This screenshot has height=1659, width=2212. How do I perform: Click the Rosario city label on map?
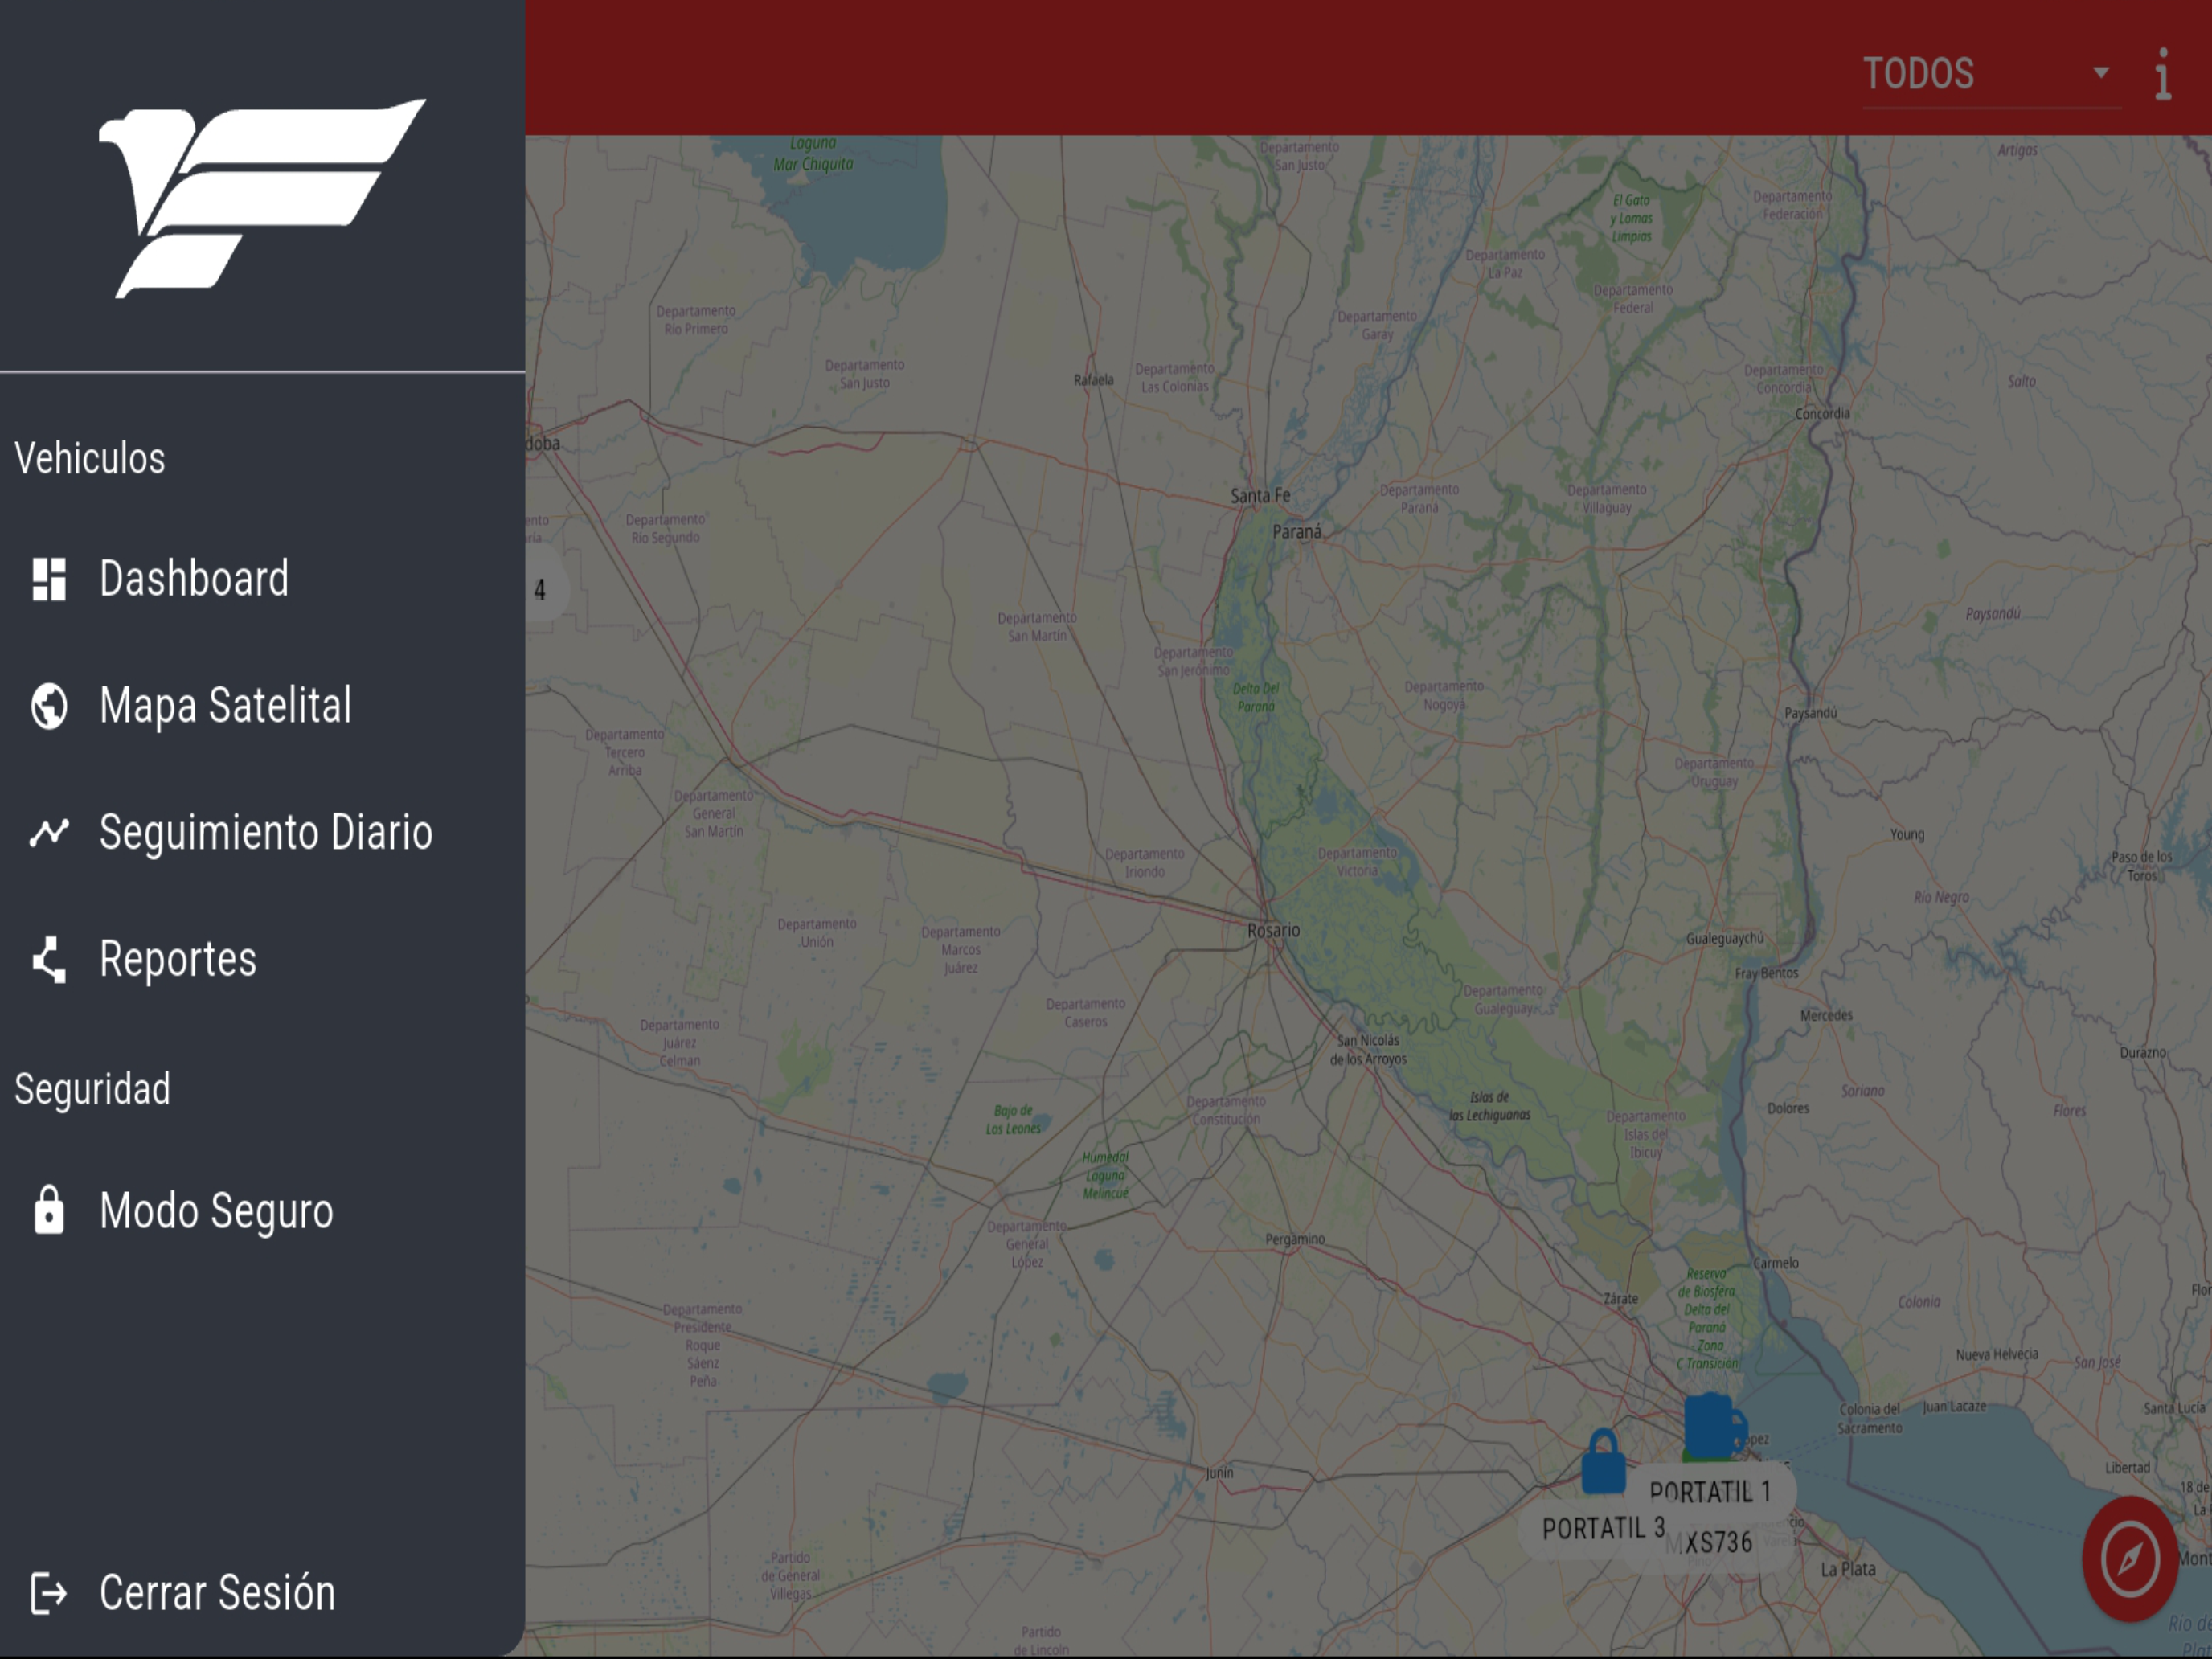(x=1273, y=930)
